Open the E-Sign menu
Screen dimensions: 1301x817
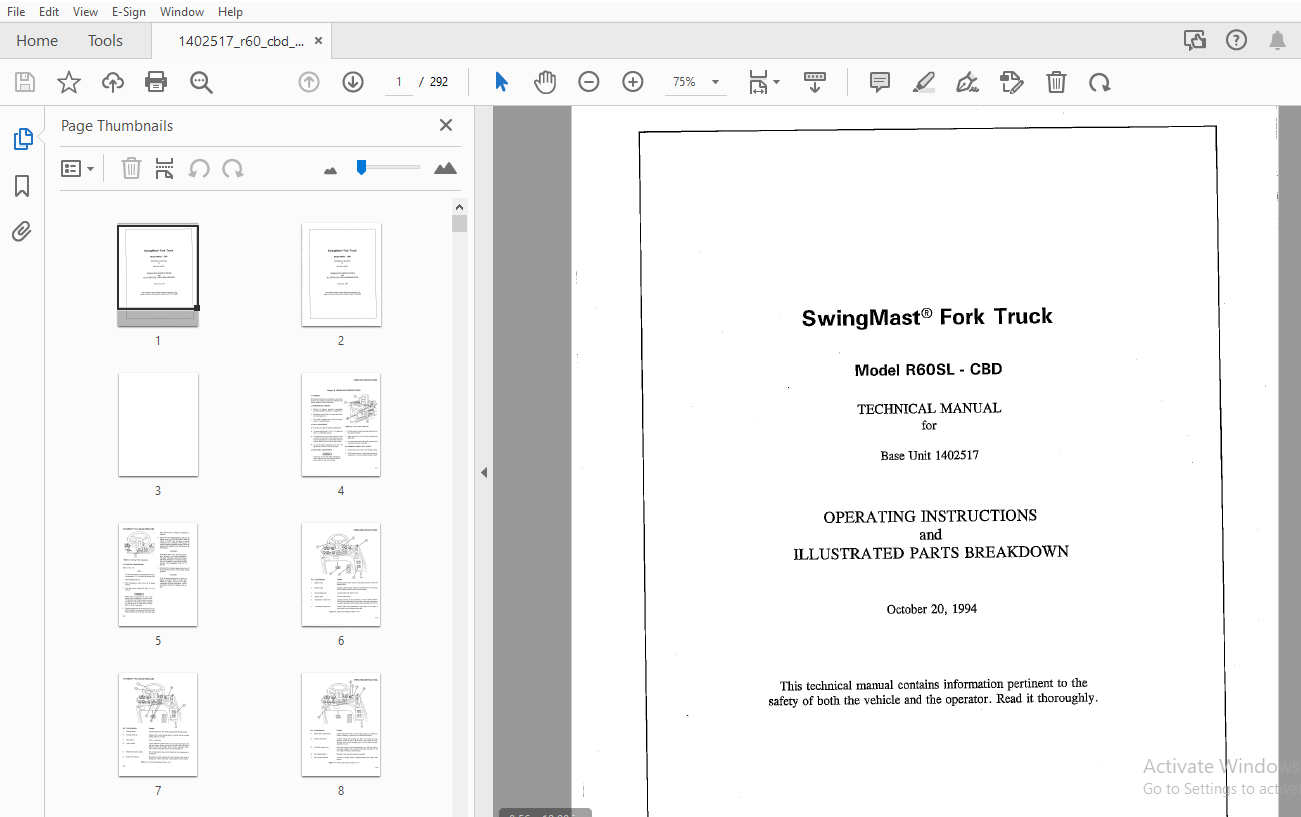[128, 11]
